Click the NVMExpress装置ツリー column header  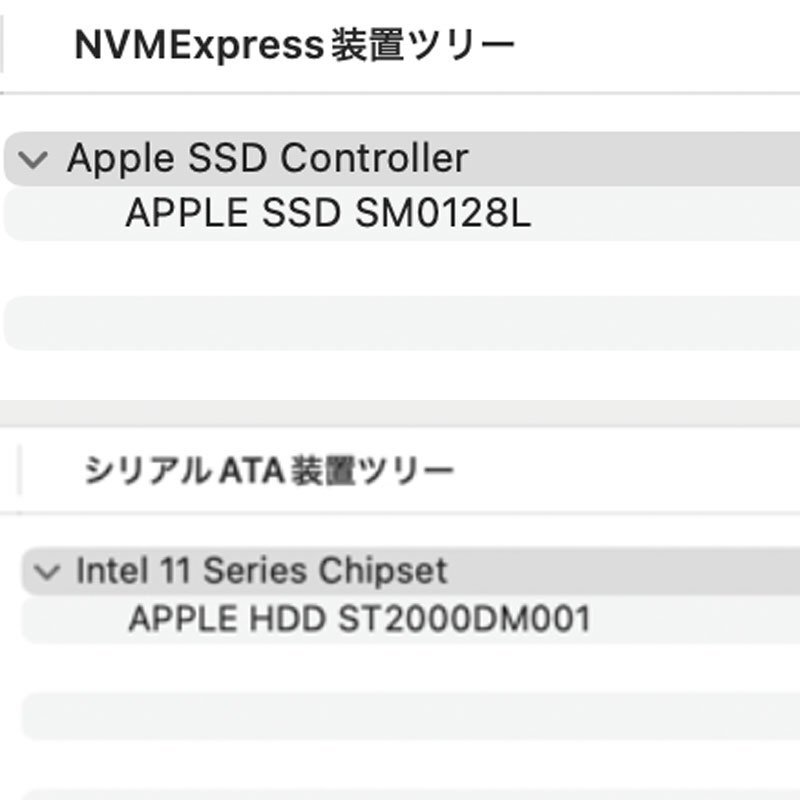(295, 46)
